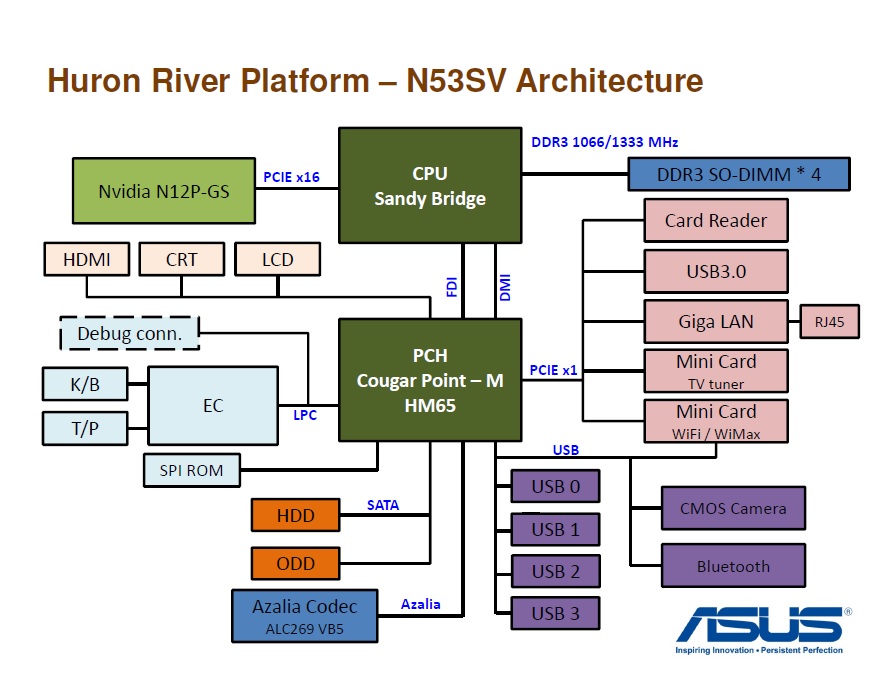Viewport: 892px width, 696px height.
Task: Click the "Inspiring Innovation • Persistent Perfection" tagline
Action: tap(759, 650)
